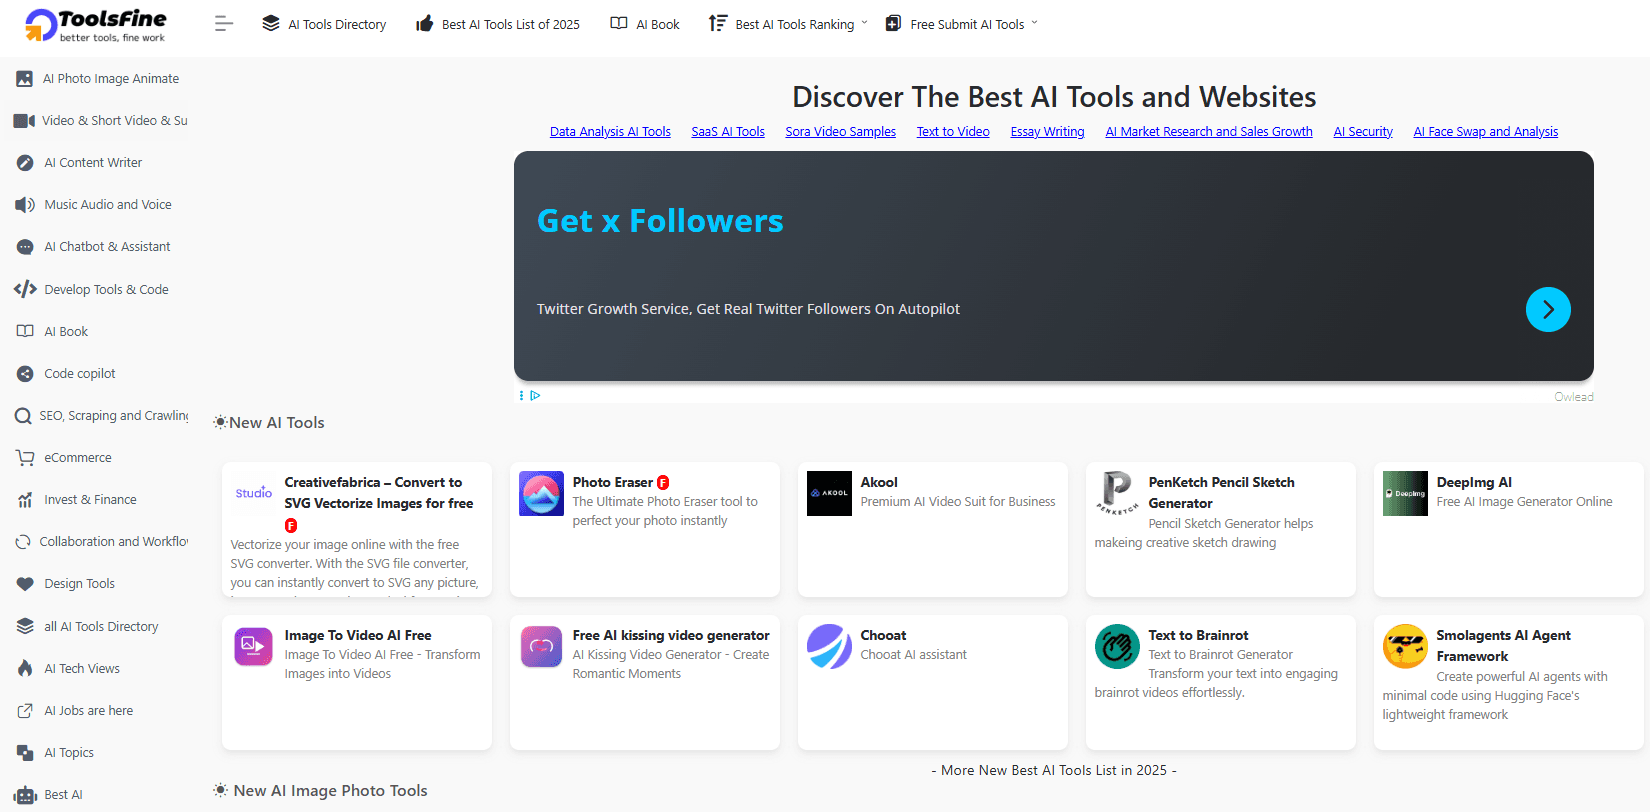Open the Sora Video Samples link
1650x812 pixels.
point(840,131)
